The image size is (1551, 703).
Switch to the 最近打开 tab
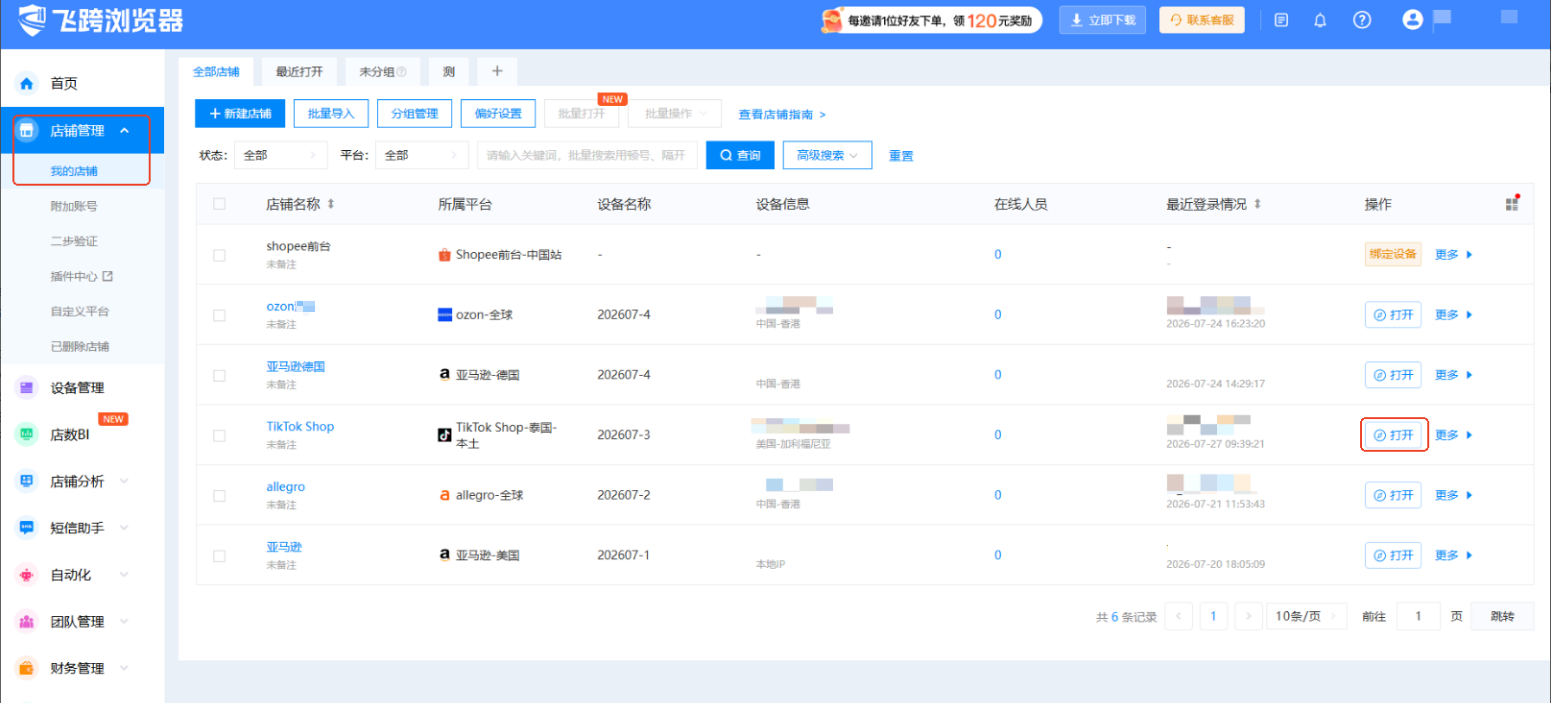click(299, 72)
